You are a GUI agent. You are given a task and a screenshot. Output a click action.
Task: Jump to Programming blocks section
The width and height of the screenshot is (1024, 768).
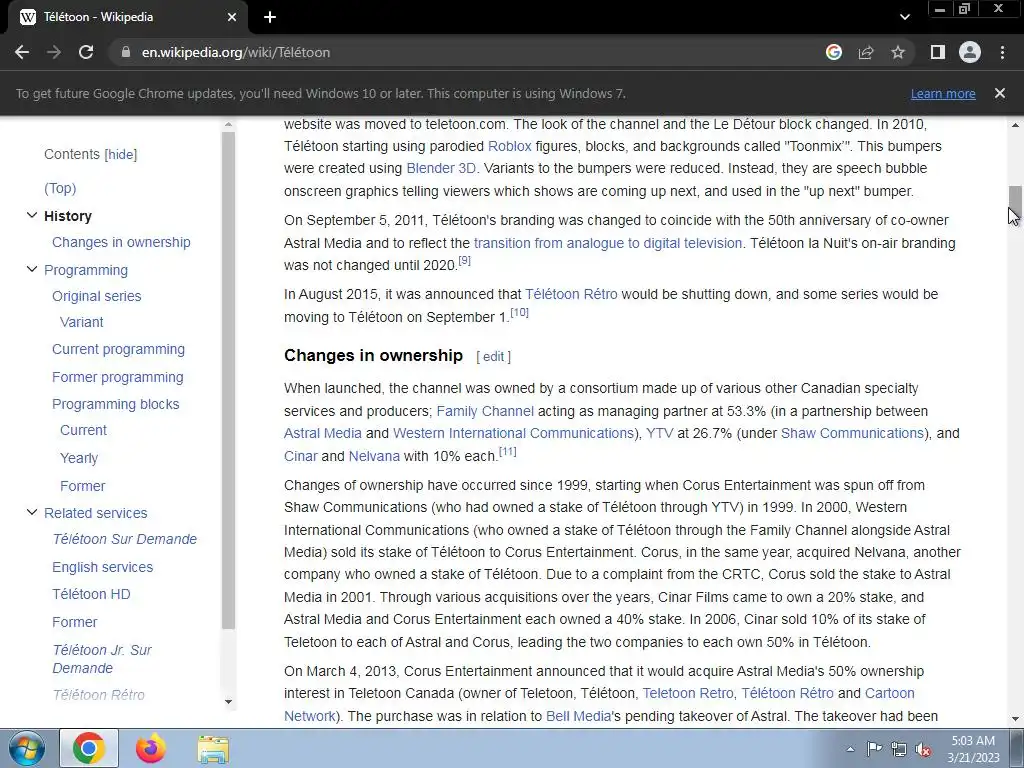coord(116,404)
